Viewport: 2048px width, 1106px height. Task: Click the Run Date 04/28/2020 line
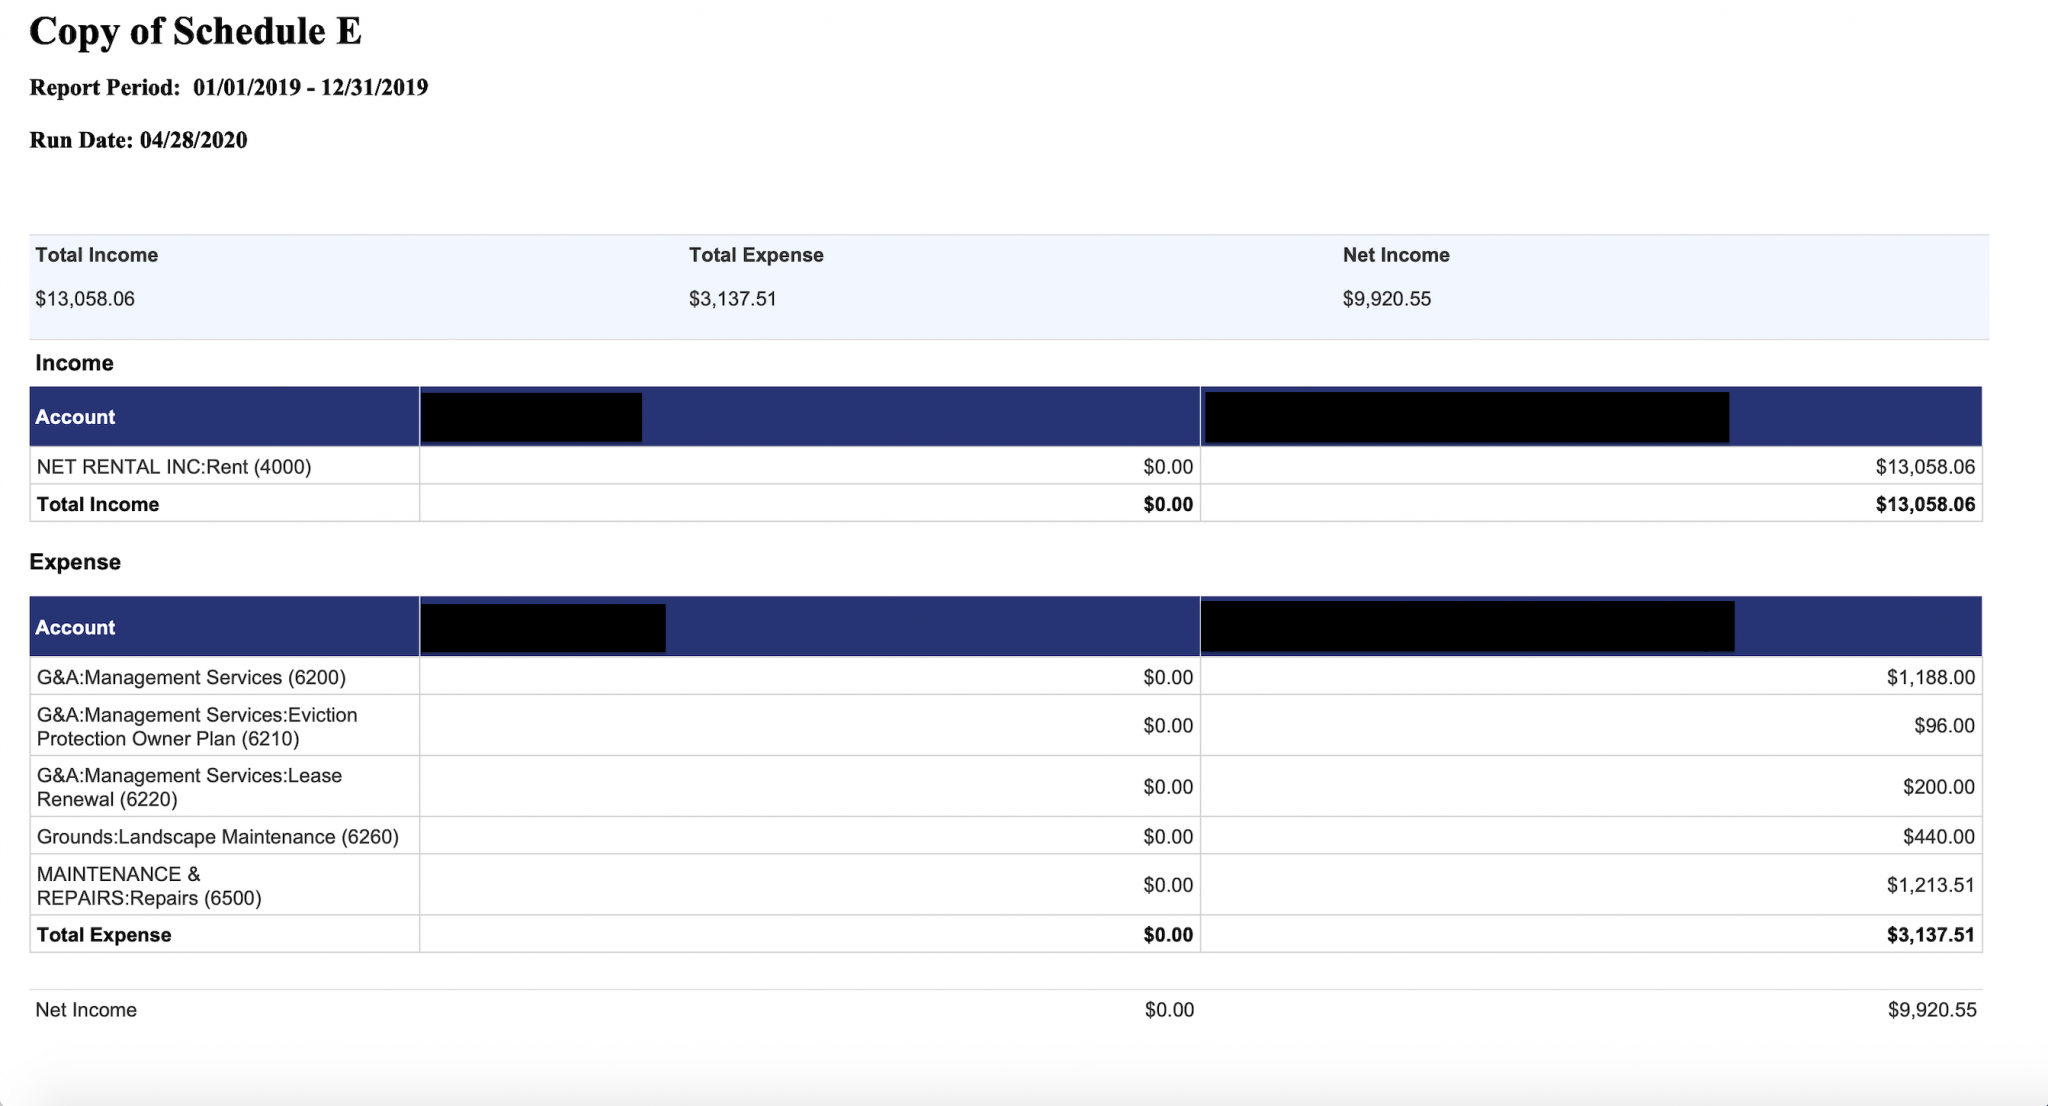(138, 141)
